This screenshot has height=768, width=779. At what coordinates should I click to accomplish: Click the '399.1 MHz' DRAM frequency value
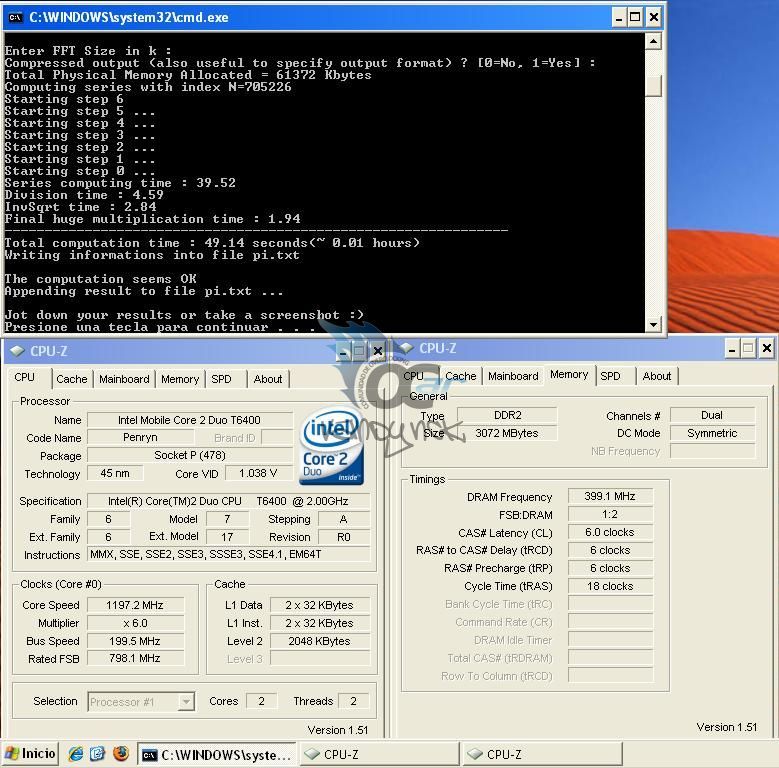click(611, 496)
